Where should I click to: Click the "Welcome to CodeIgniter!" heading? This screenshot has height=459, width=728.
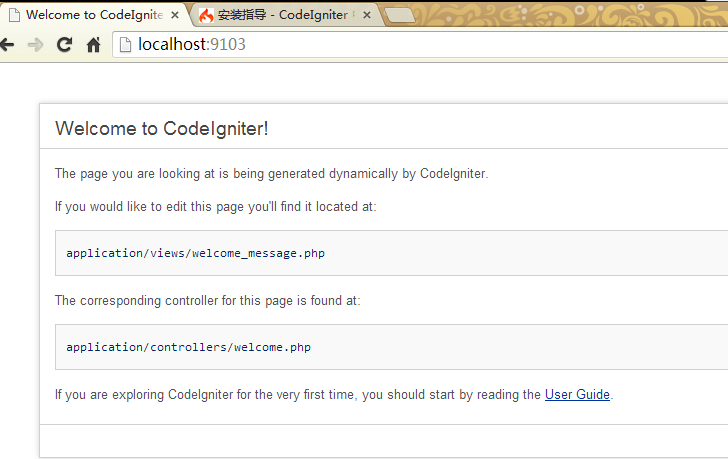pos(161,128)
